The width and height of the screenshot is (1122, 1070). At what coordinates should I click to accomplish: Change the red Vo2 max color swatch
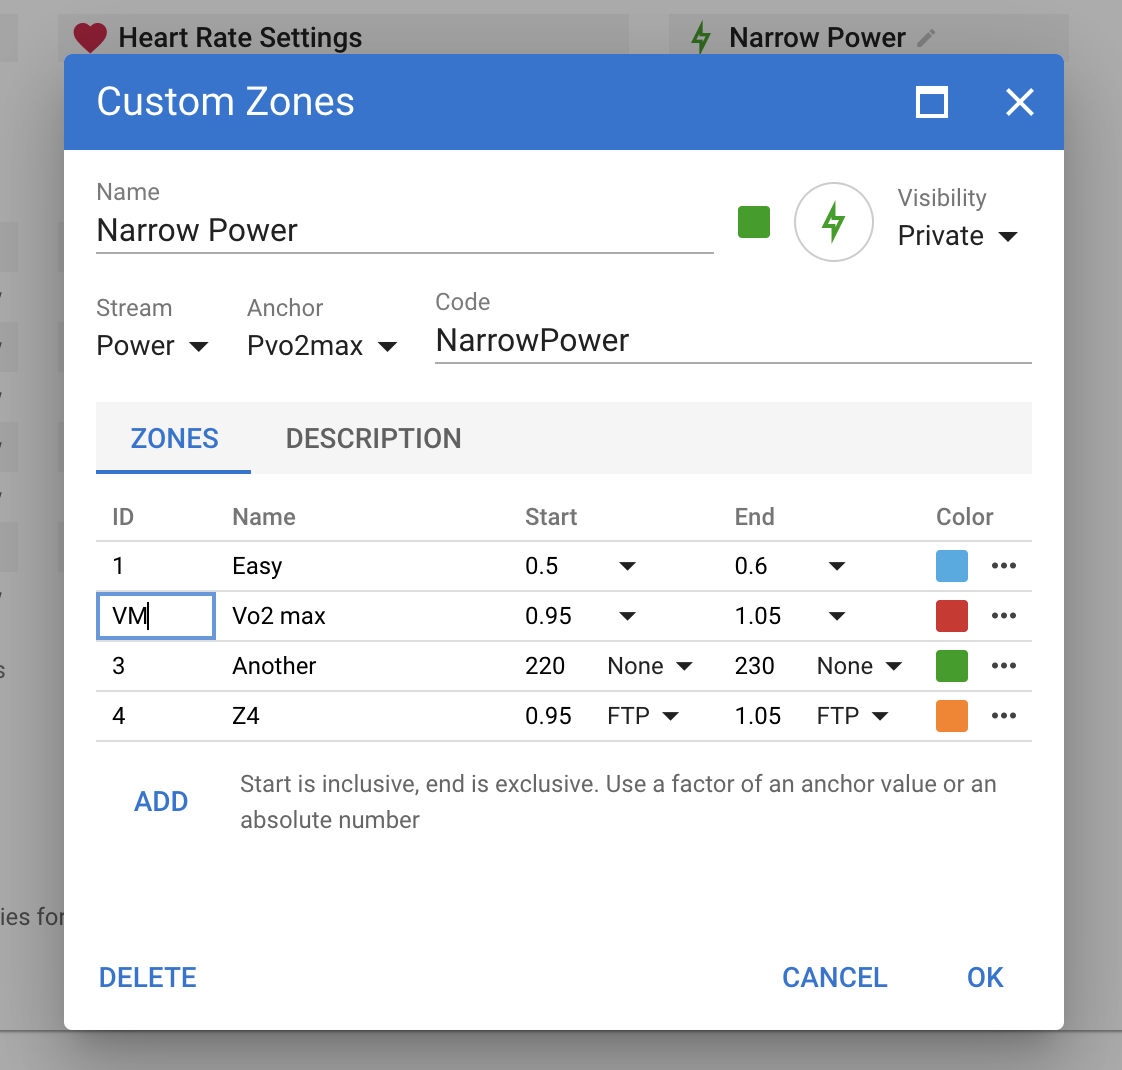click(951, 616)
